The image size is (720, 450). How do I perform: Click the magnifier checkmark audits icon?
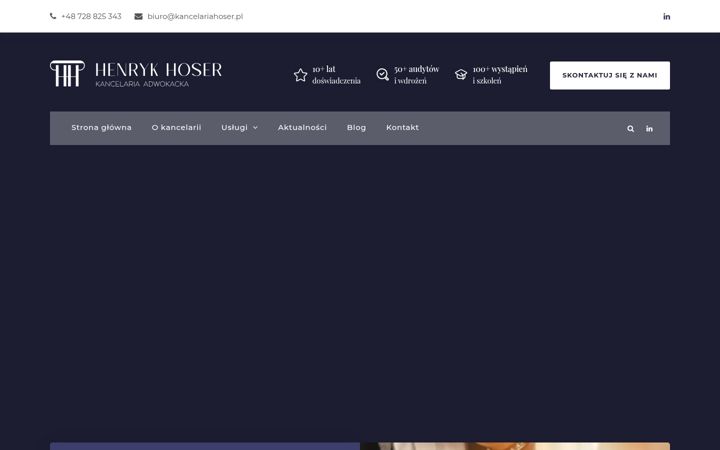click(x=382, y=74)
